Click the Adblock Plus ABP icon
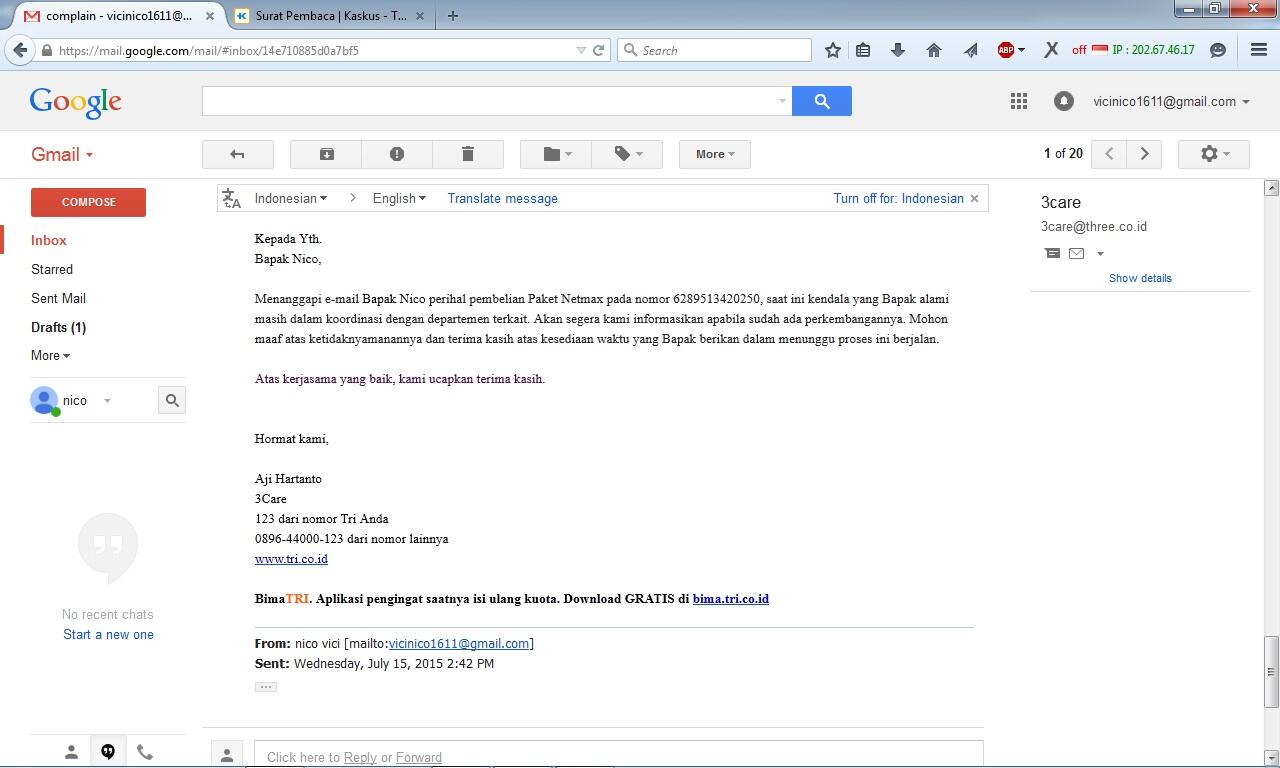Image resolution: width=1280 pixels, height=768 pixels. (x=1007, y=50)
